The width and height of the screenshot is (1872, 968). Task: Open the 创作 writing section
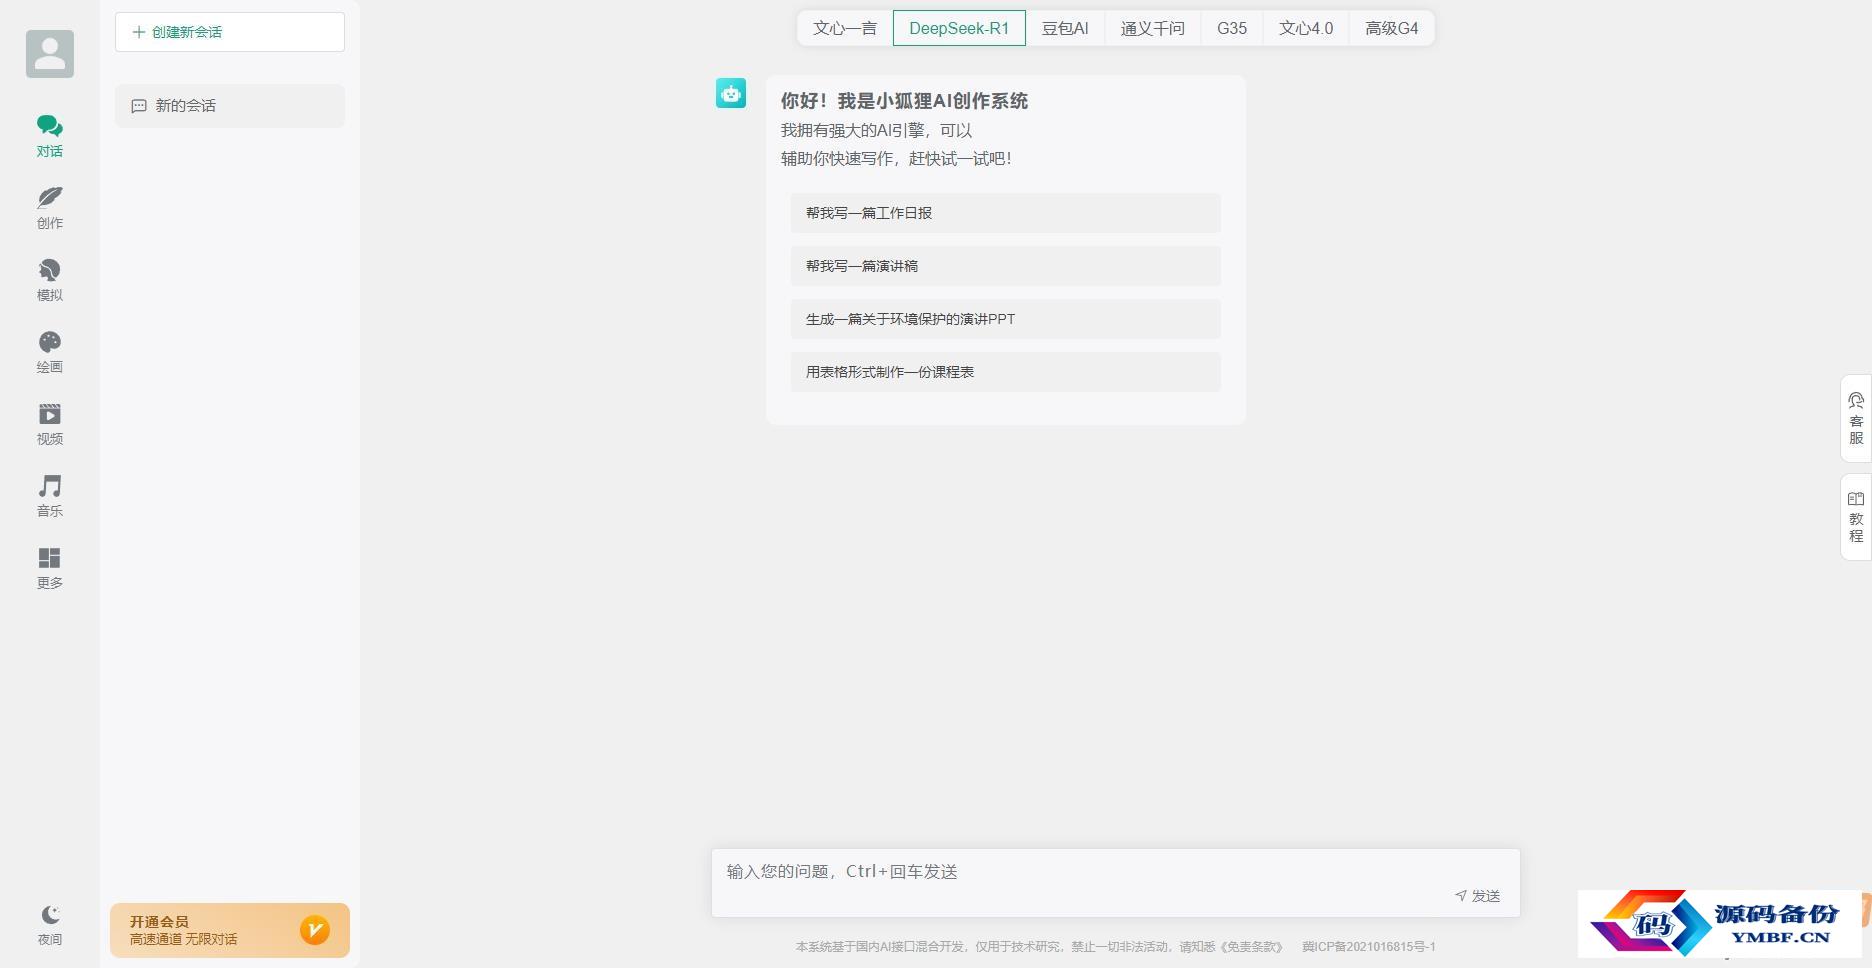(50, 208)
